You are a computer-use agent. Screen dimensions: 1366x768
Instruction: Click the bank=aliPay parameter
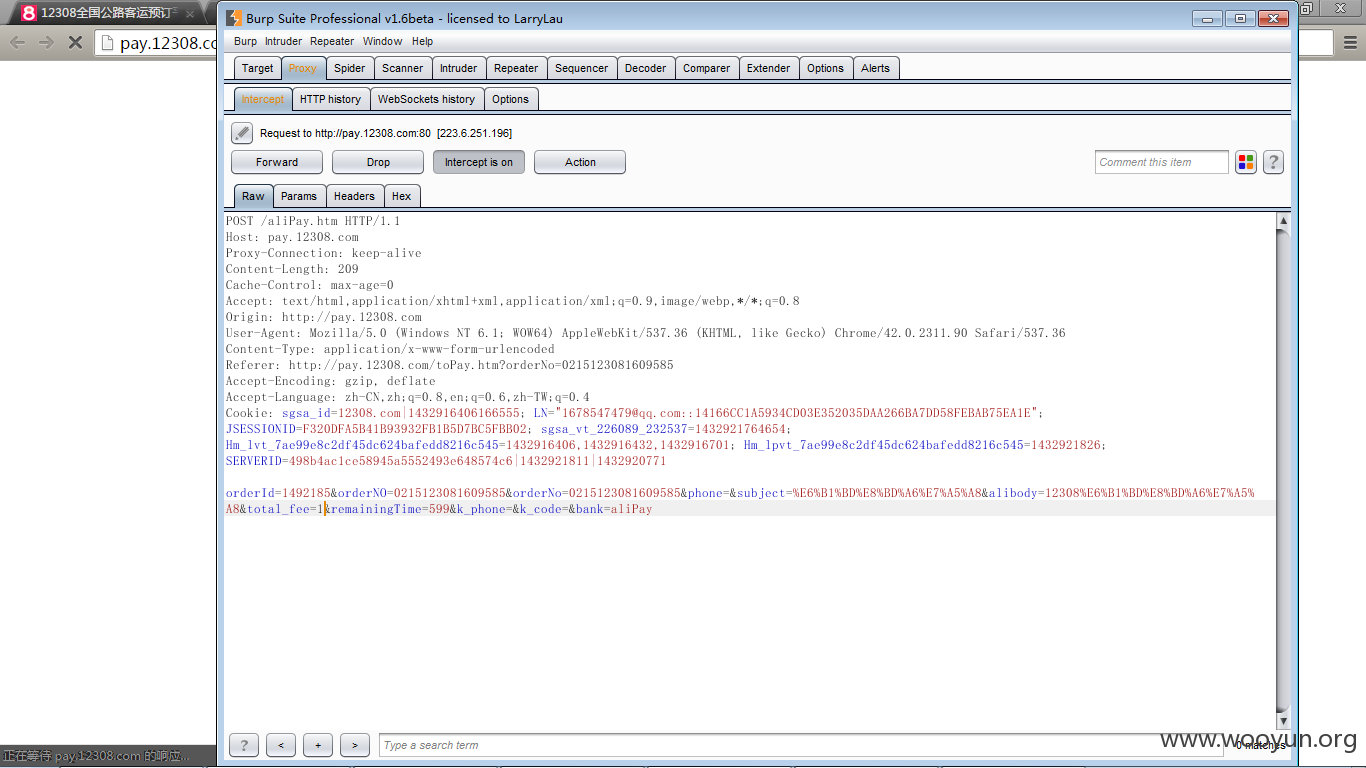tap(614, 509)
